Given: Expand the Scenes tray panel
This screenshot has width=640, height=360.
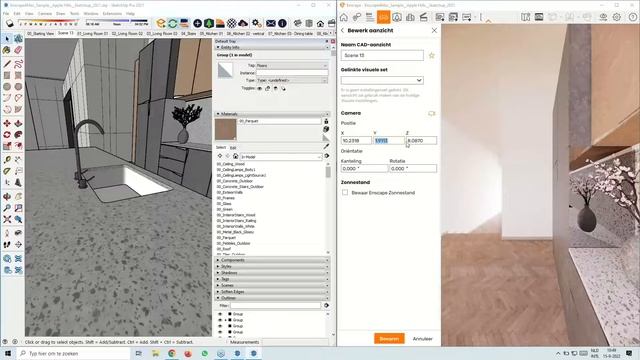Looking at the screenshot, I should (272, 285).
